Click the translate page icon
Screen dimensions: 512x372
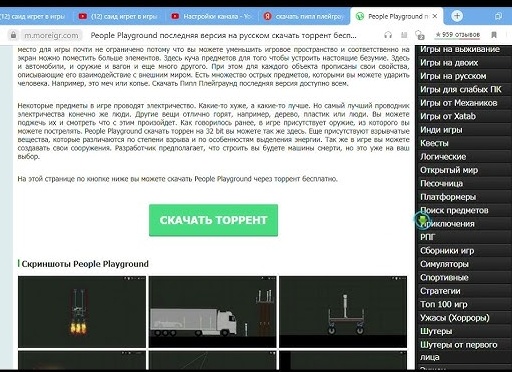click(420, 35)
